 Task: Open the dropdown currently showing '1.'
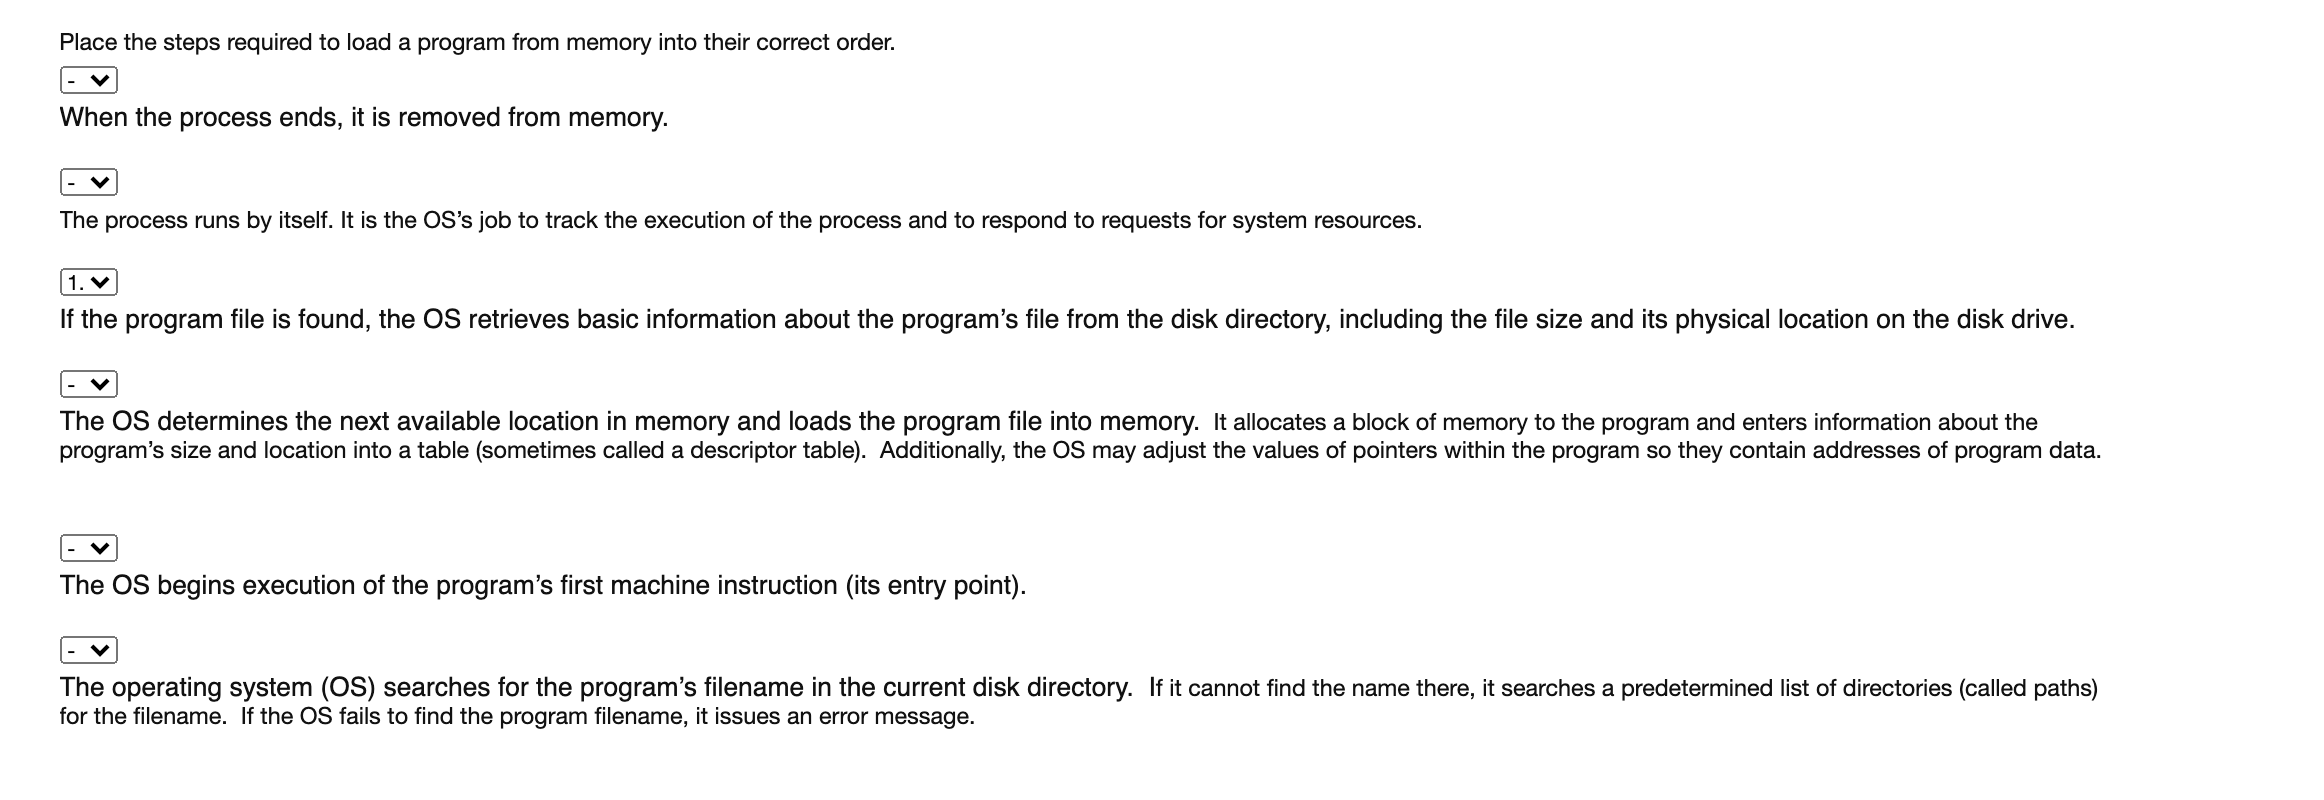pos(88,284)
